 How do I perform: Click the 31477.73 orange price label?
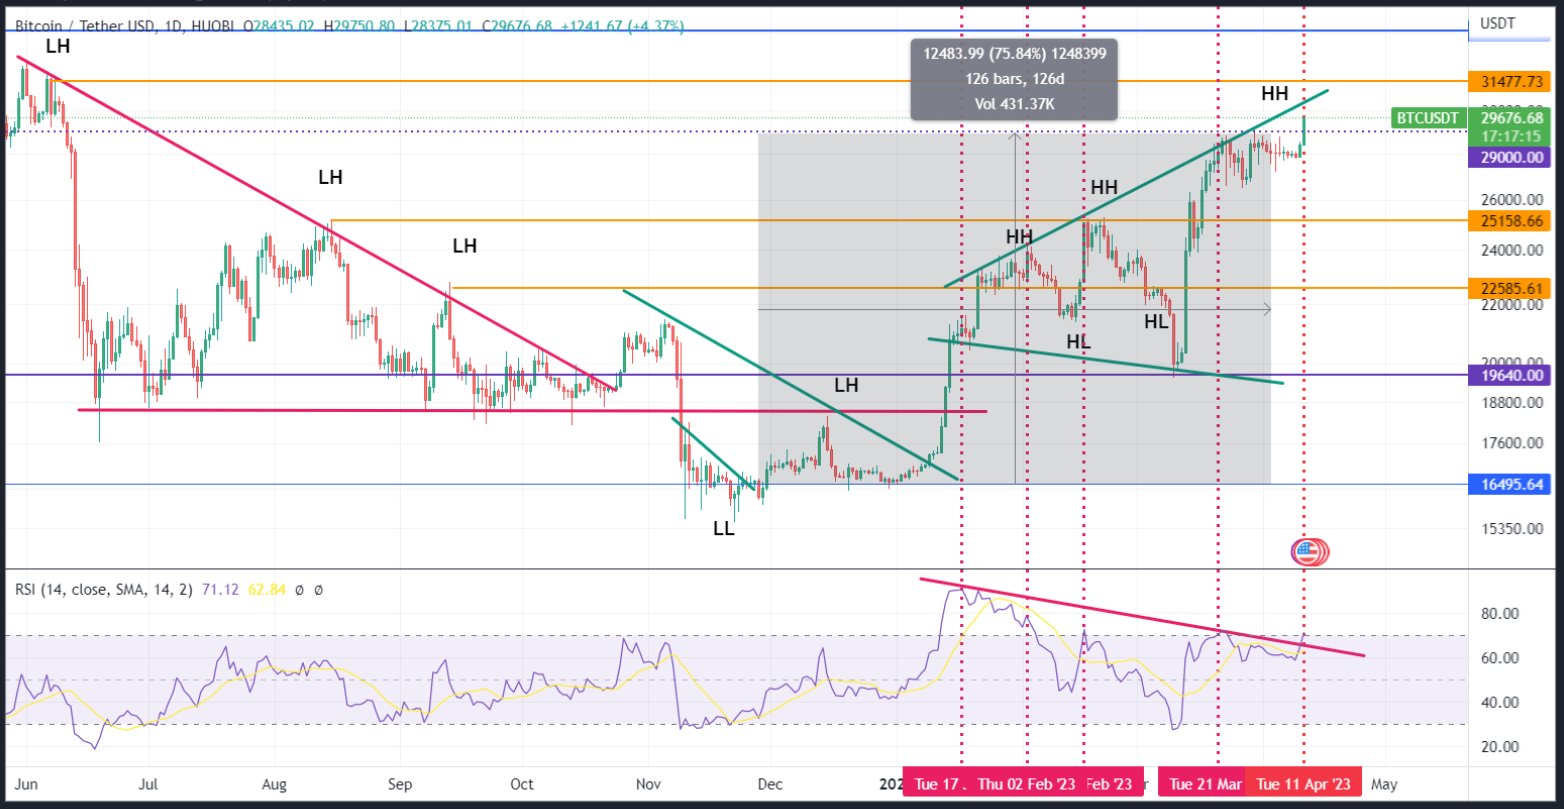coord(1509,81)
